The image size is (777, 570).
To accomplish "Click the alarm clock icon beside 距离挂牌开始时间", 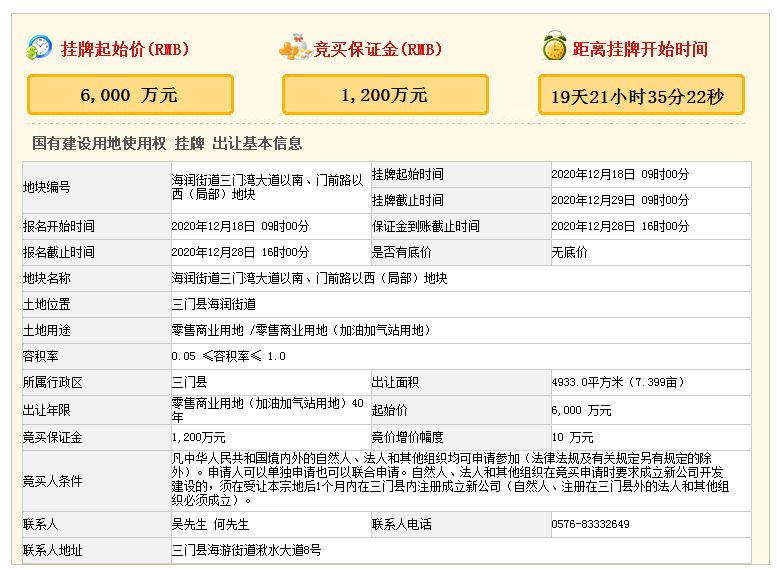I will point(555,46).
